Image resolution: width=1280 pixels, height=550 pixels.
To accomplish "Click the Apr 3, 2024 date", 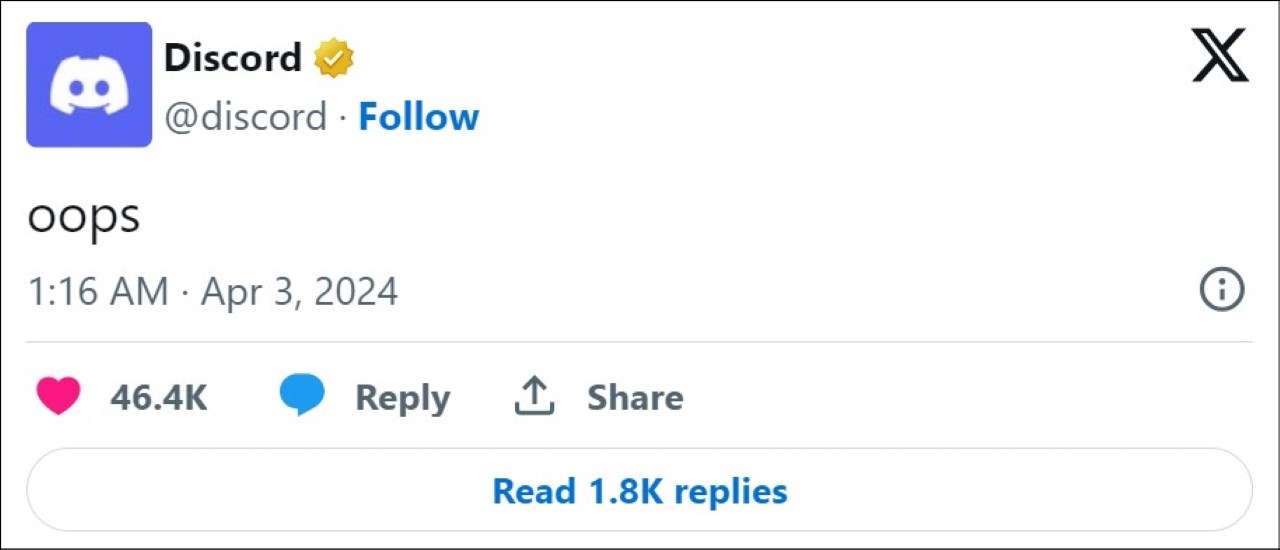I will pos(300,292).
